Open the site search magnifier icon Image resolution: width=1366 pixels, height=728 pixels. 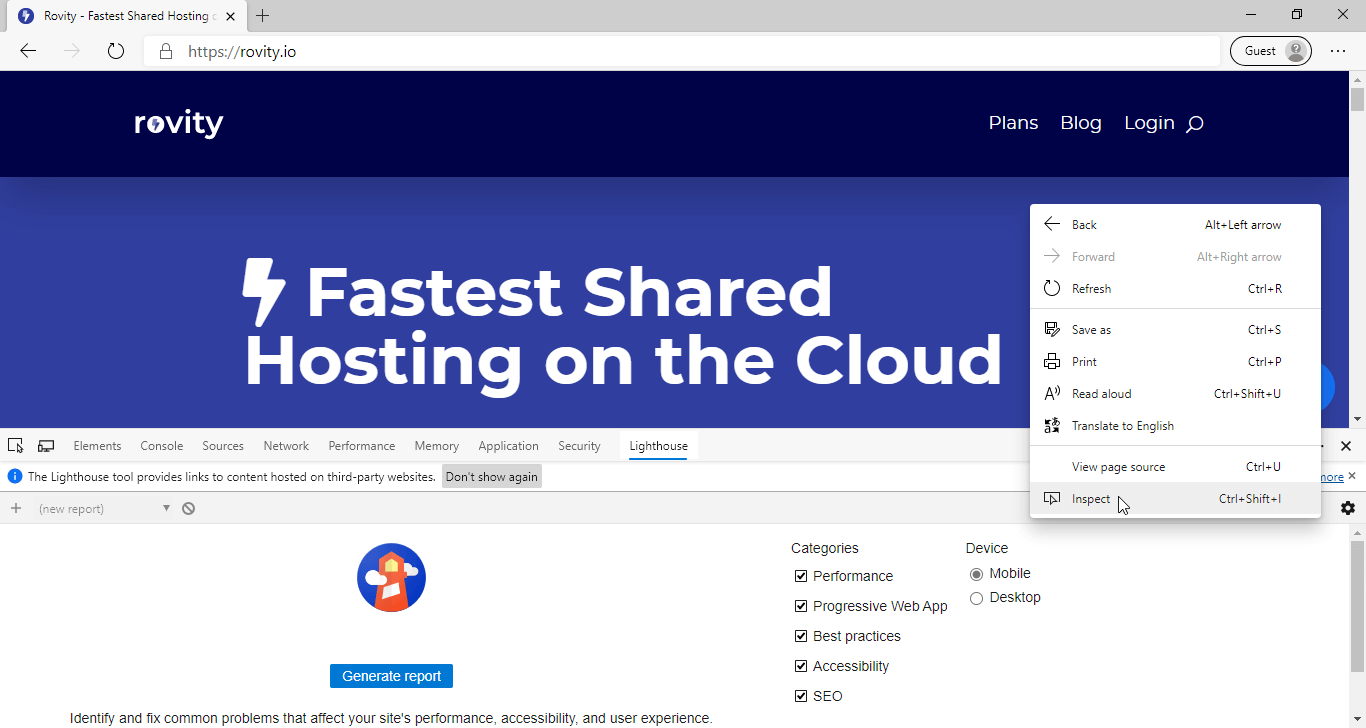click(1194, 124)
